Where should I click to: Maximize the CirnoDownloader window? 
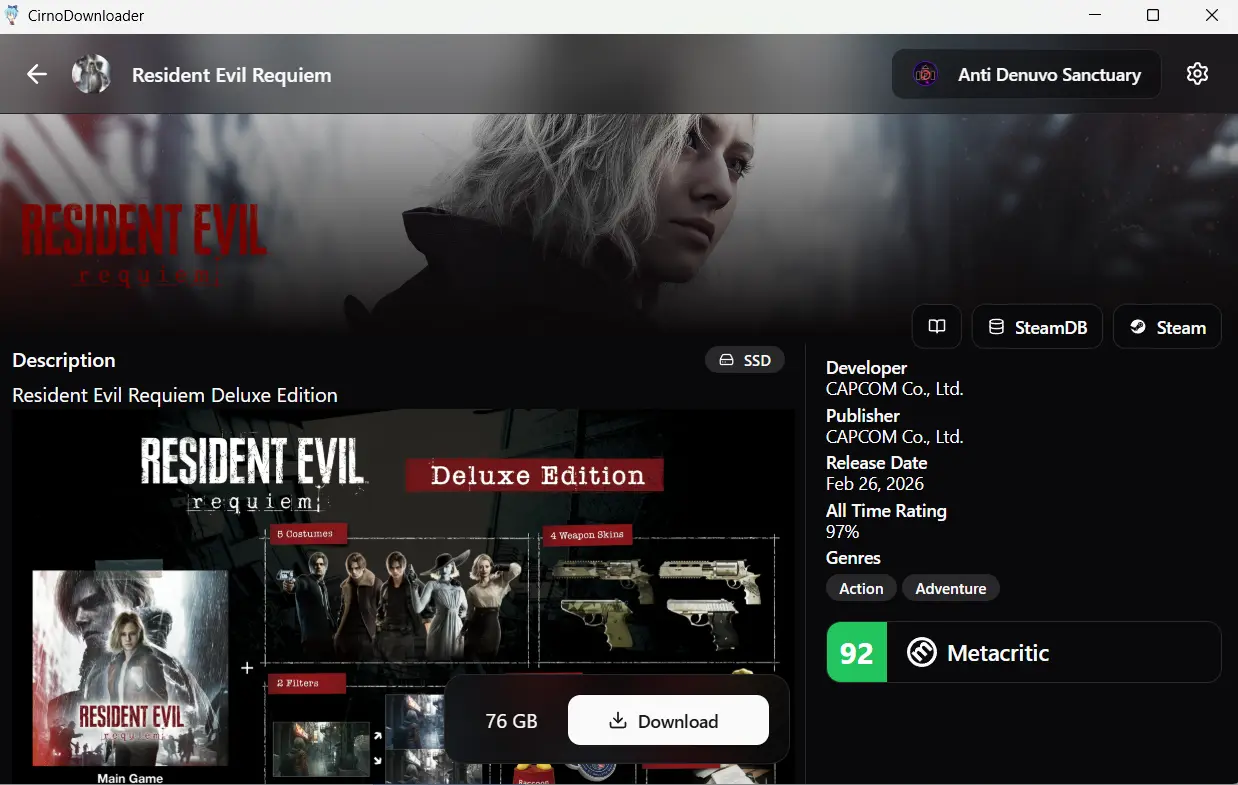(x=1153, y=15)
